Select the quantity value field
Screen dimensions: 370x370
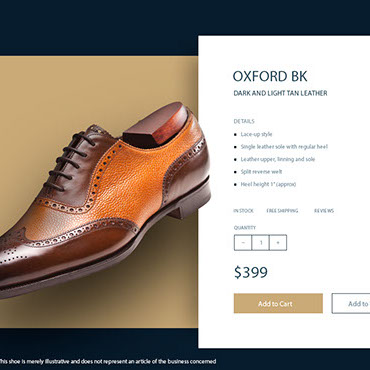click(261, 243)
